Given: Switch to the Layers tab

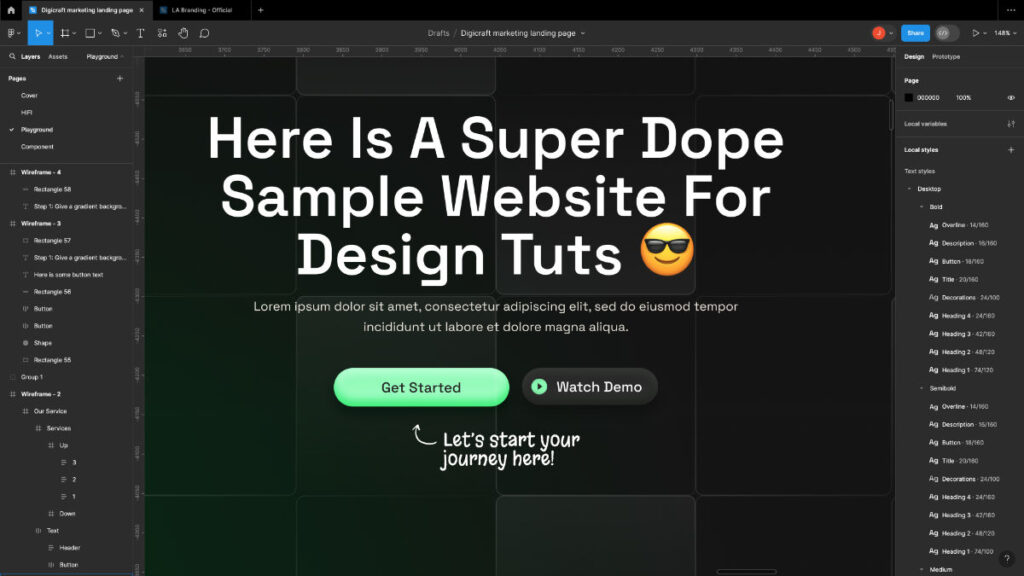Looking at the screenshot, I should [30, 57].
